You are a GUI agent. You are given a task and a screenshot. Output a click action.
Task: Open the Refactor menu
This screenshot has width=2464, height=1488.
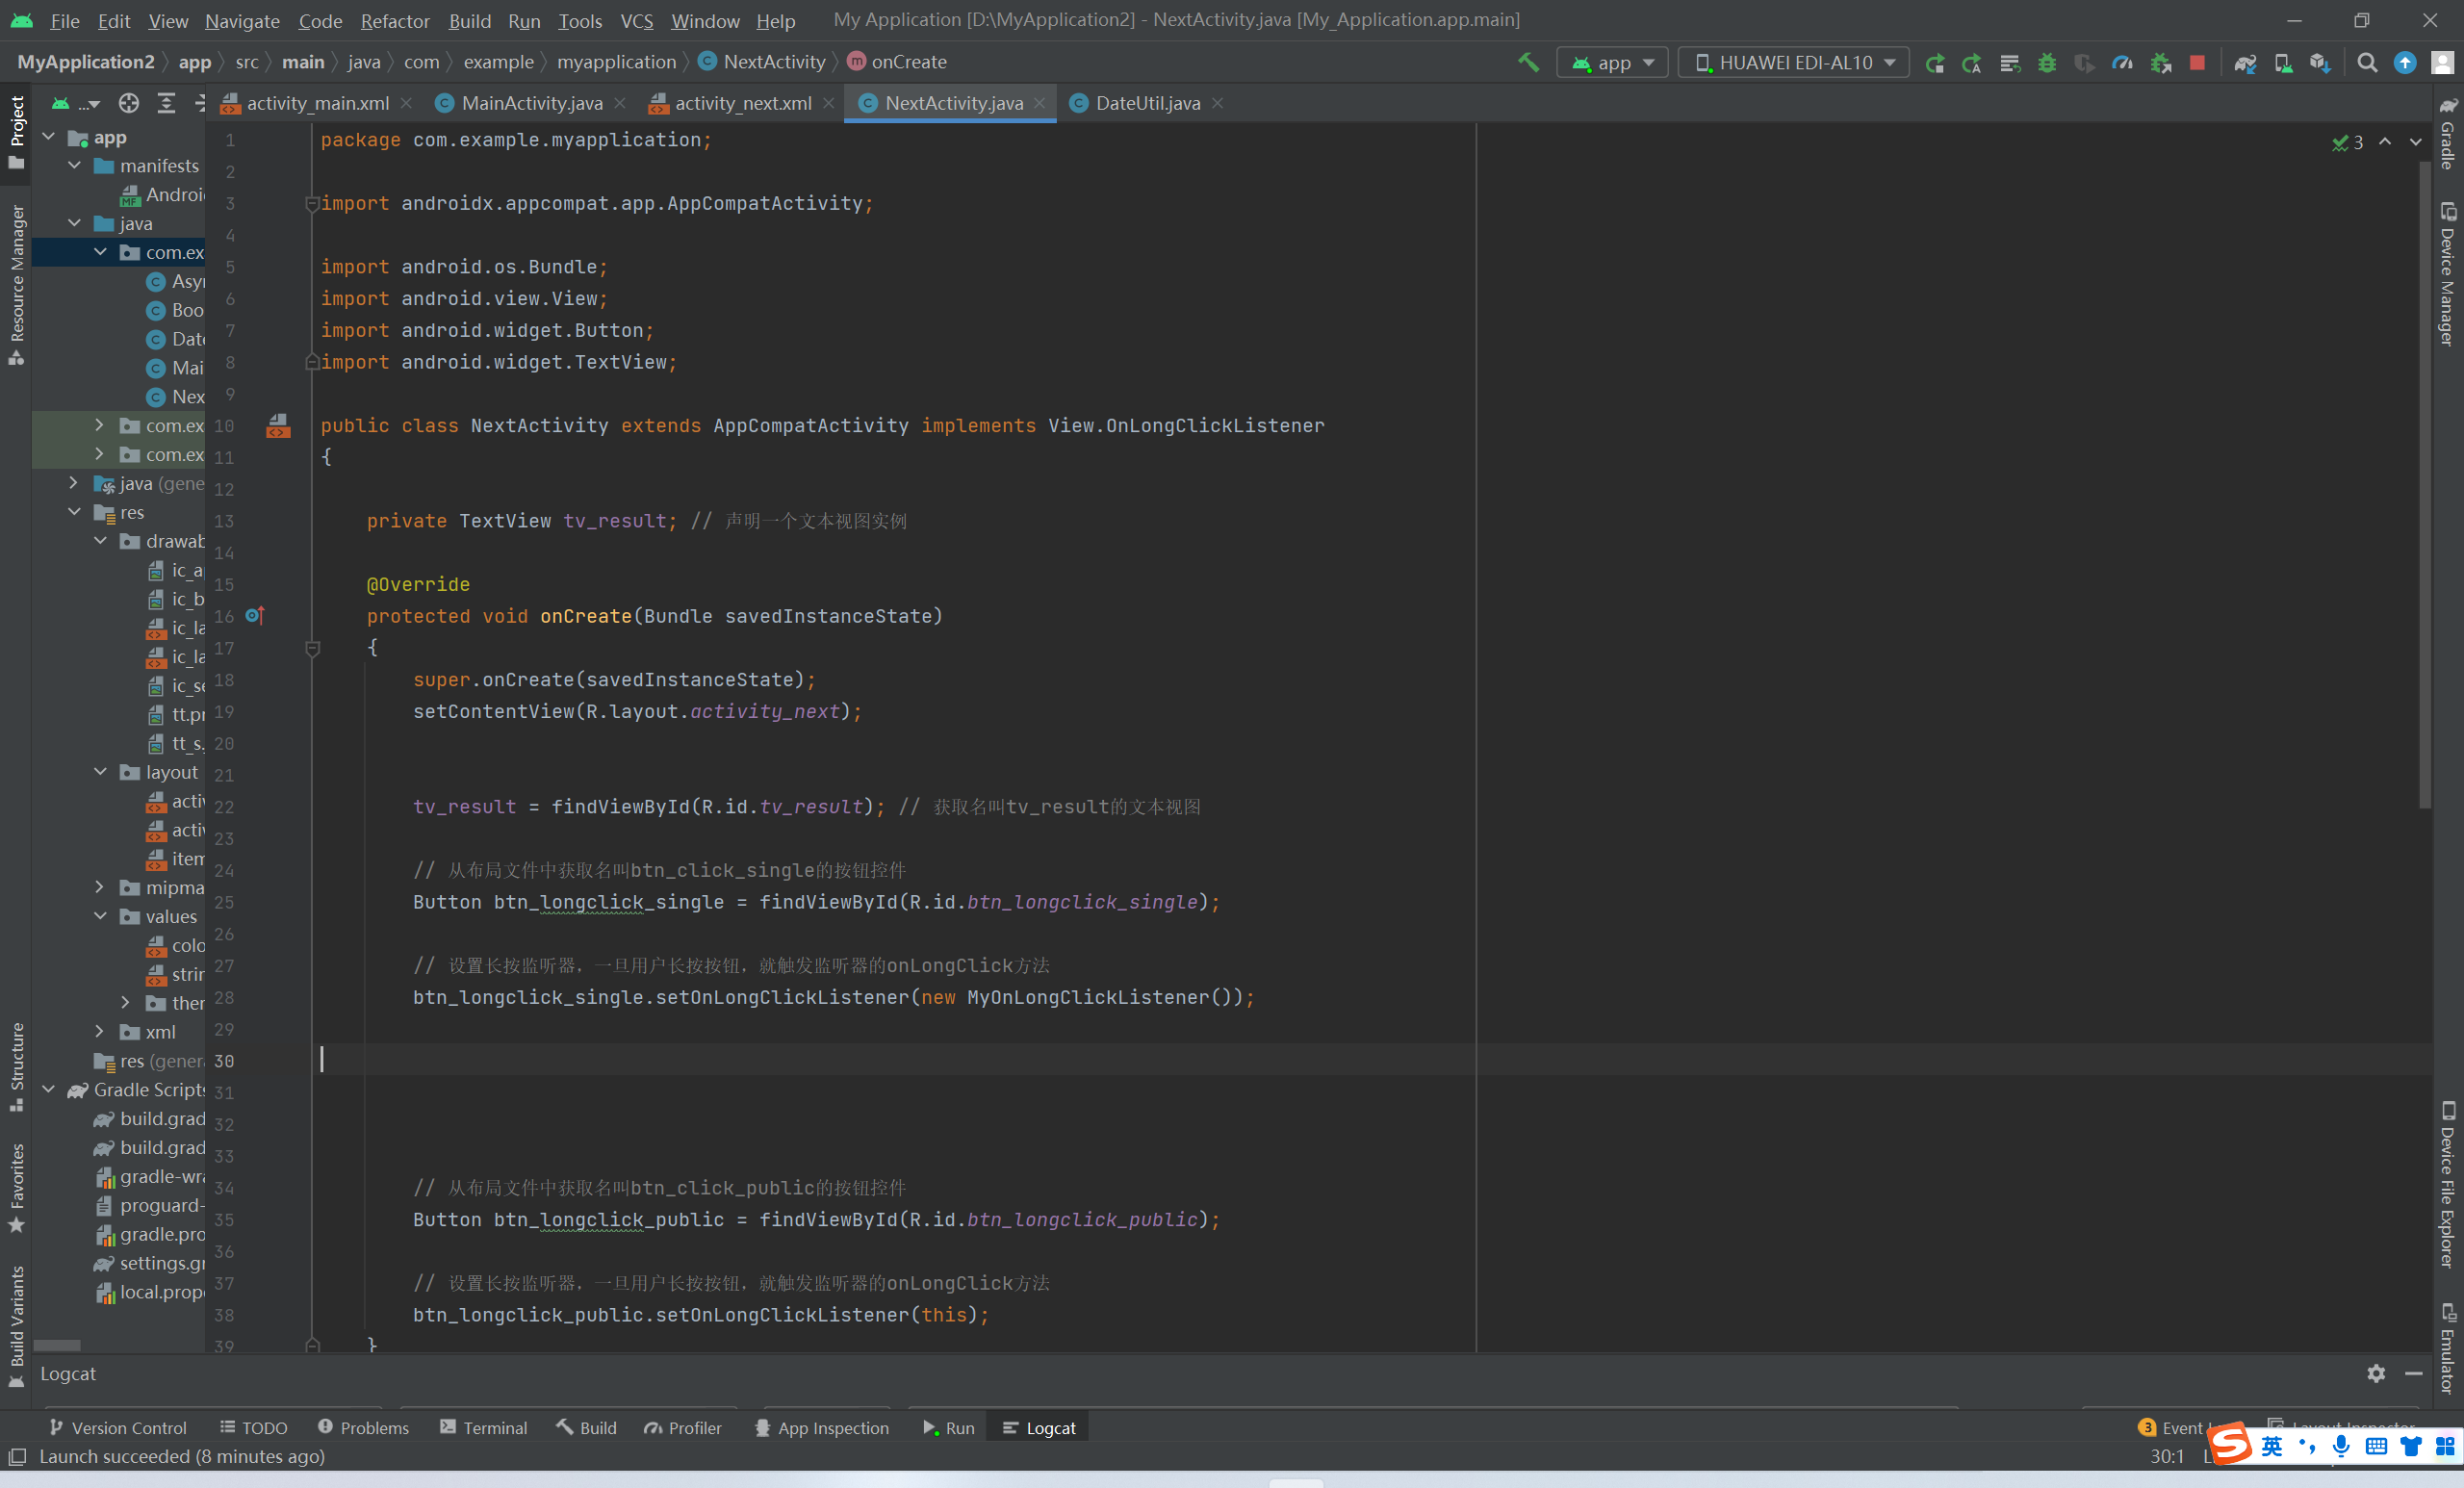pos(394,20)
